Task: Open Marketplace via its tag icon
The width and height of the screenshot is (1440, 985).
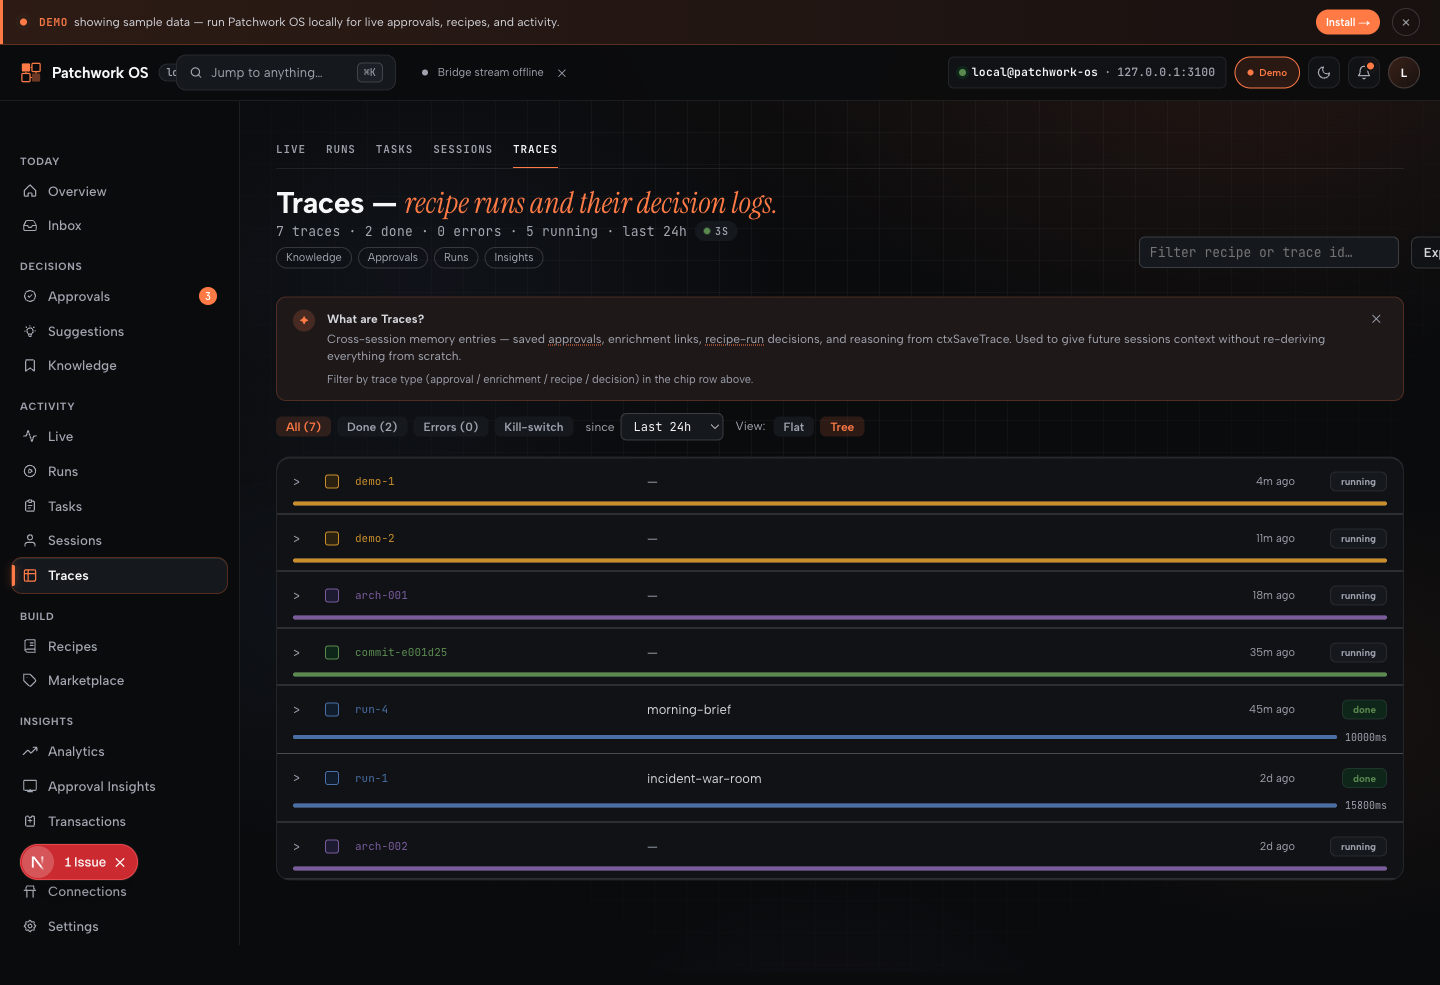Action: coord(30,680)
